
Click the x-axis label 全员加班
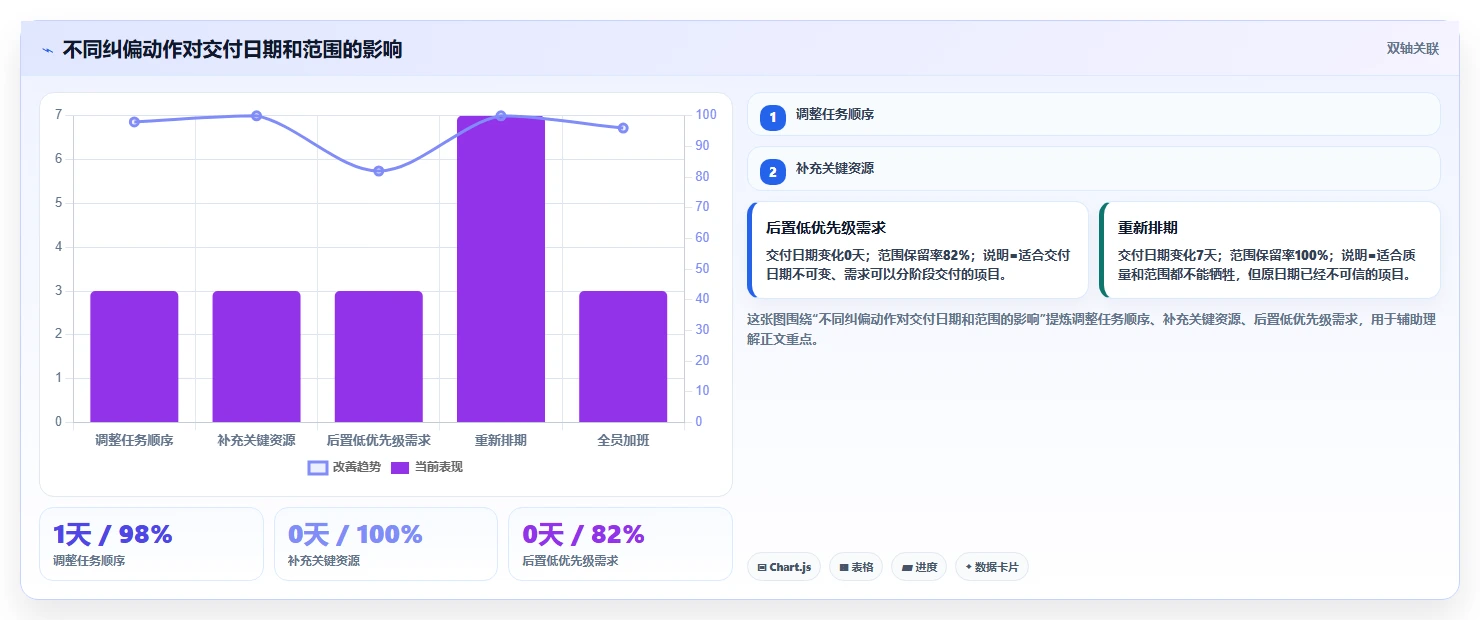pos(623,440)
